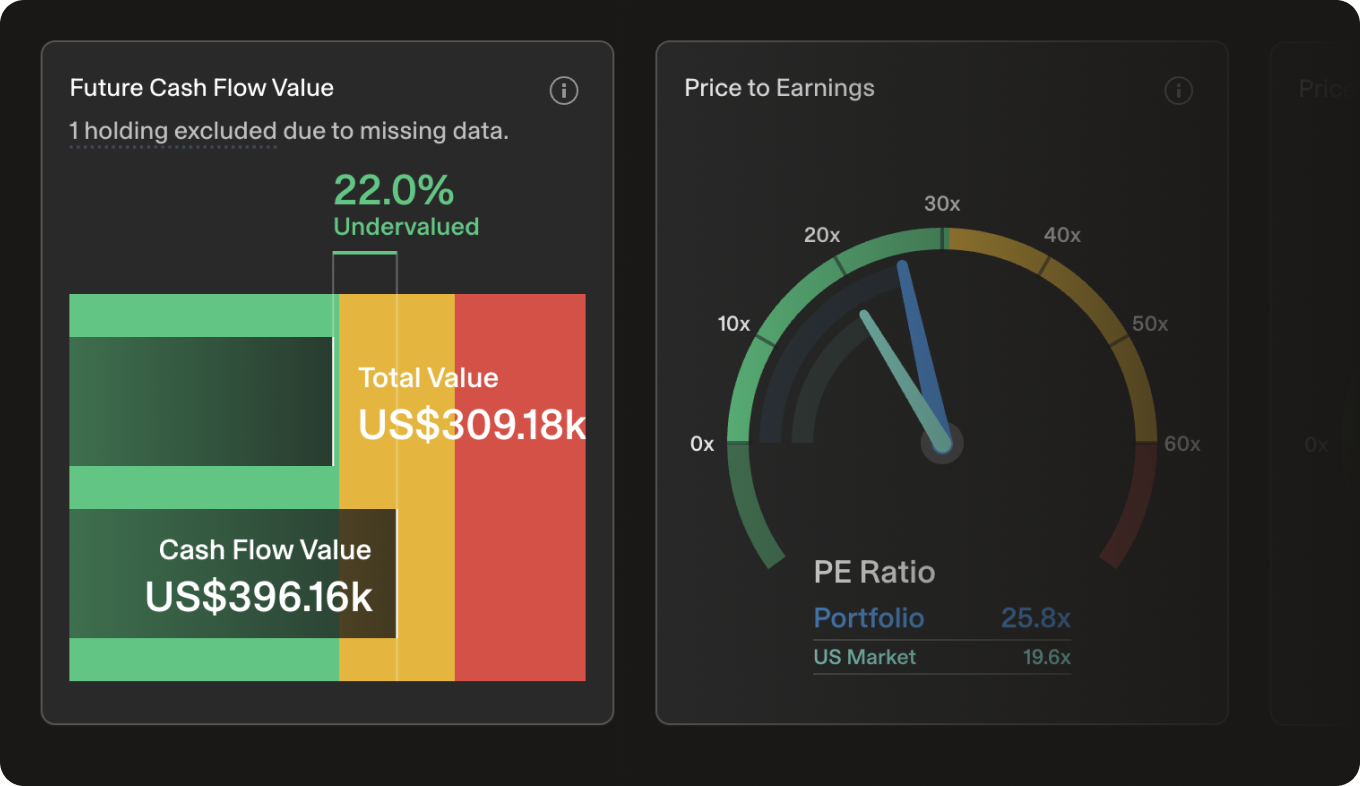1360x786 pixels.
Task: Click the 60x label on the PE gauge
Action: [x=1182, y=444]
